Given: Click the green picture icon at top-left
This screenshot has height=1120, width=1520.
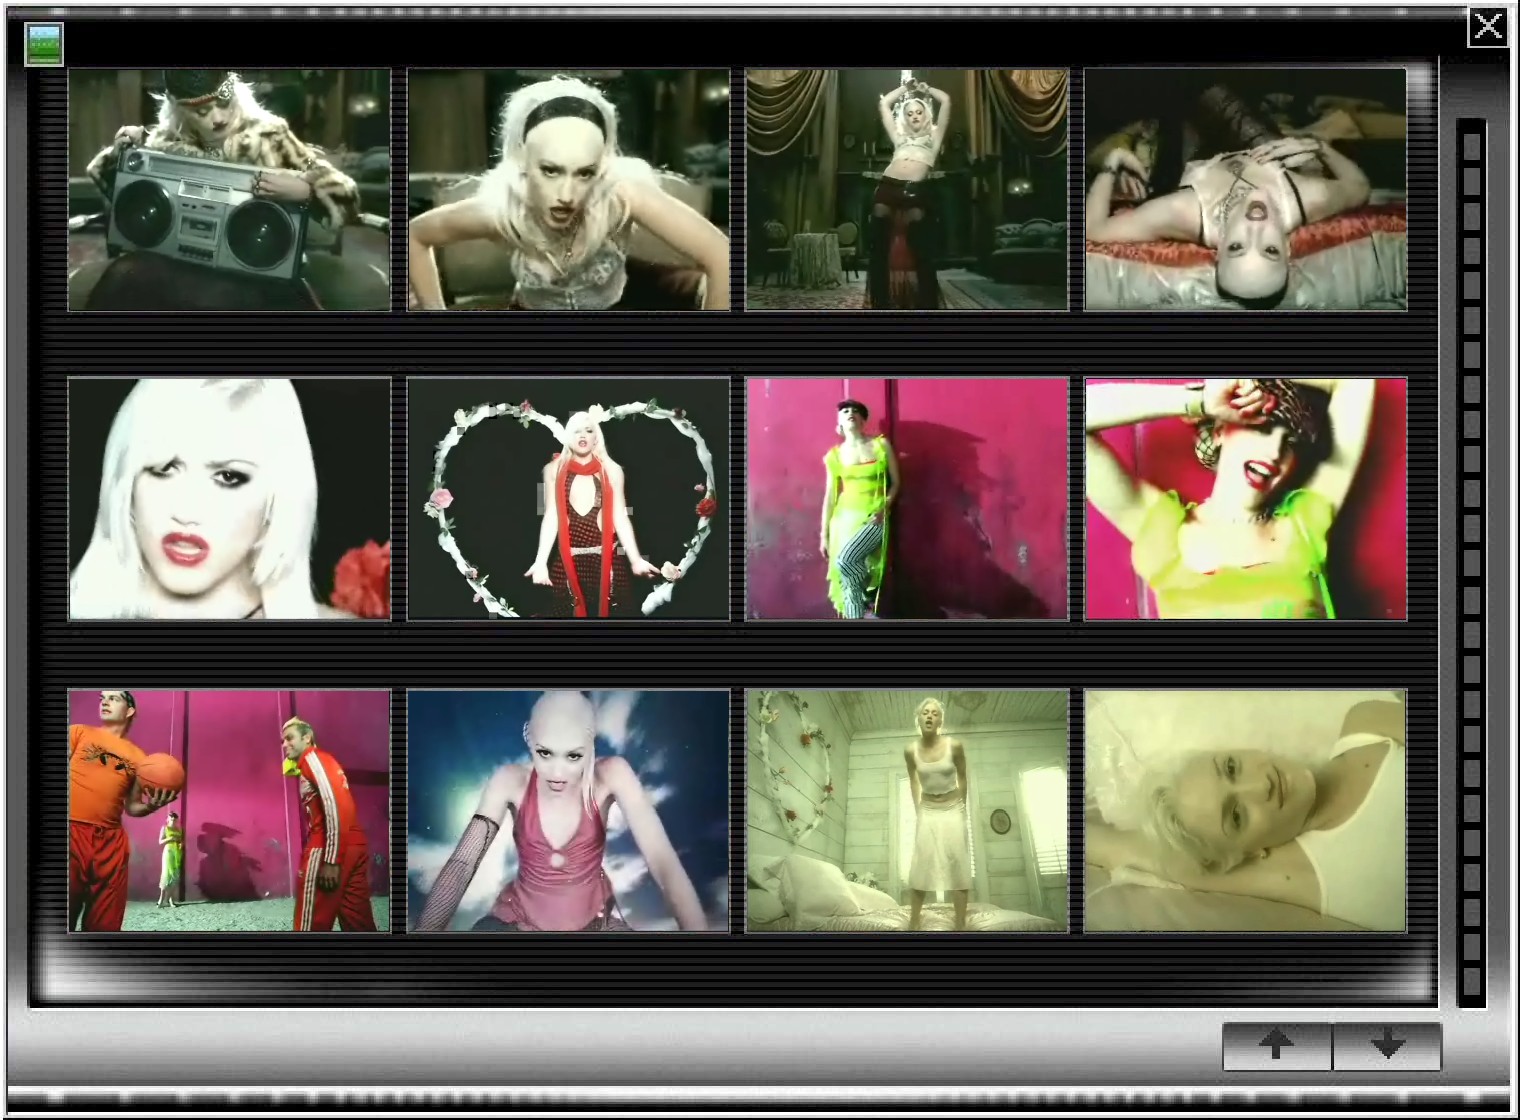Looking at the screenshot, I should [x=44, y=45].
